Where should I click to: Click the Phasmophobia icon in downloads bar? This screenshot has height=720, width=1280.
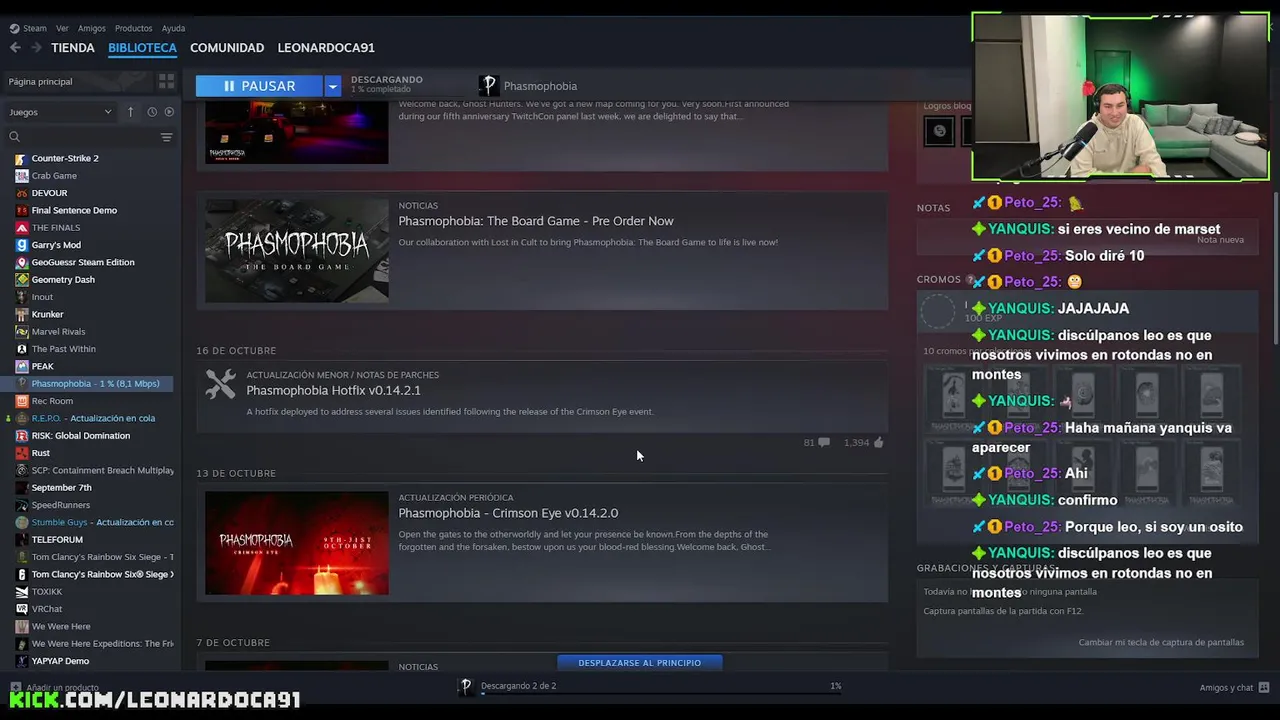(466, 686)
